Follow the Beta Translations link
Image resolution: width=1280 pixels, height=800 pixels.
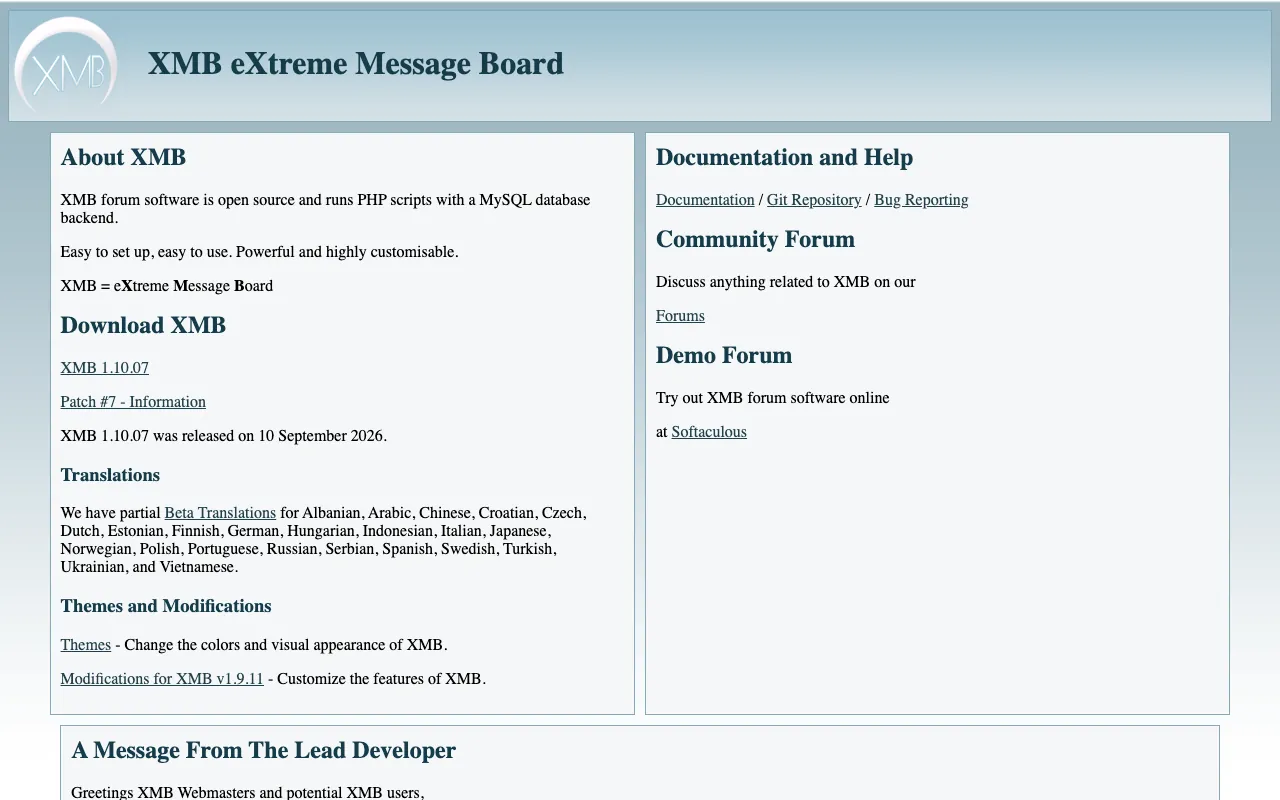coord(220,513)
